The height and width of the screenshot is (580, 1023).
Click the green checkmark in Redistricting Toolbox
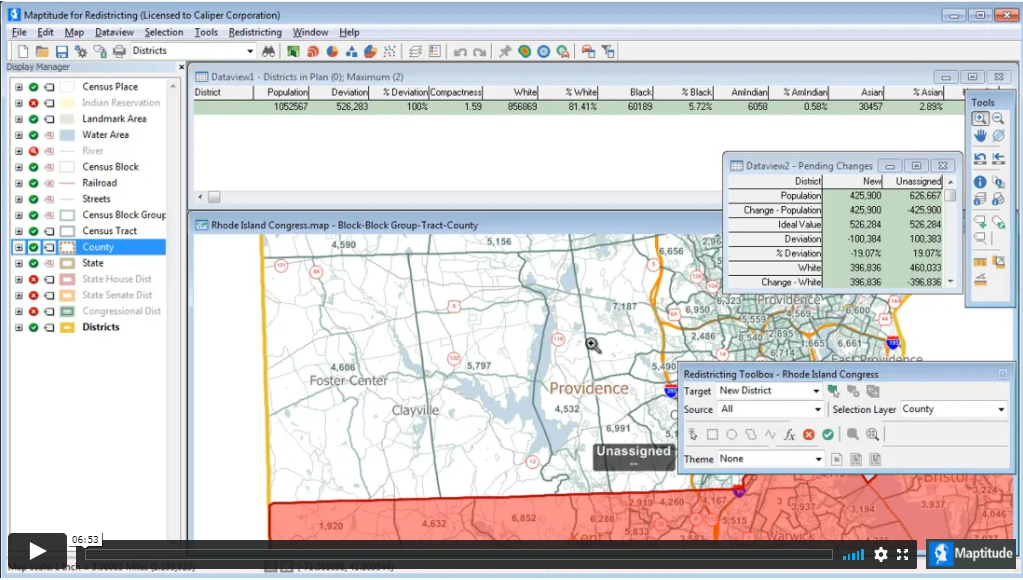828,434
